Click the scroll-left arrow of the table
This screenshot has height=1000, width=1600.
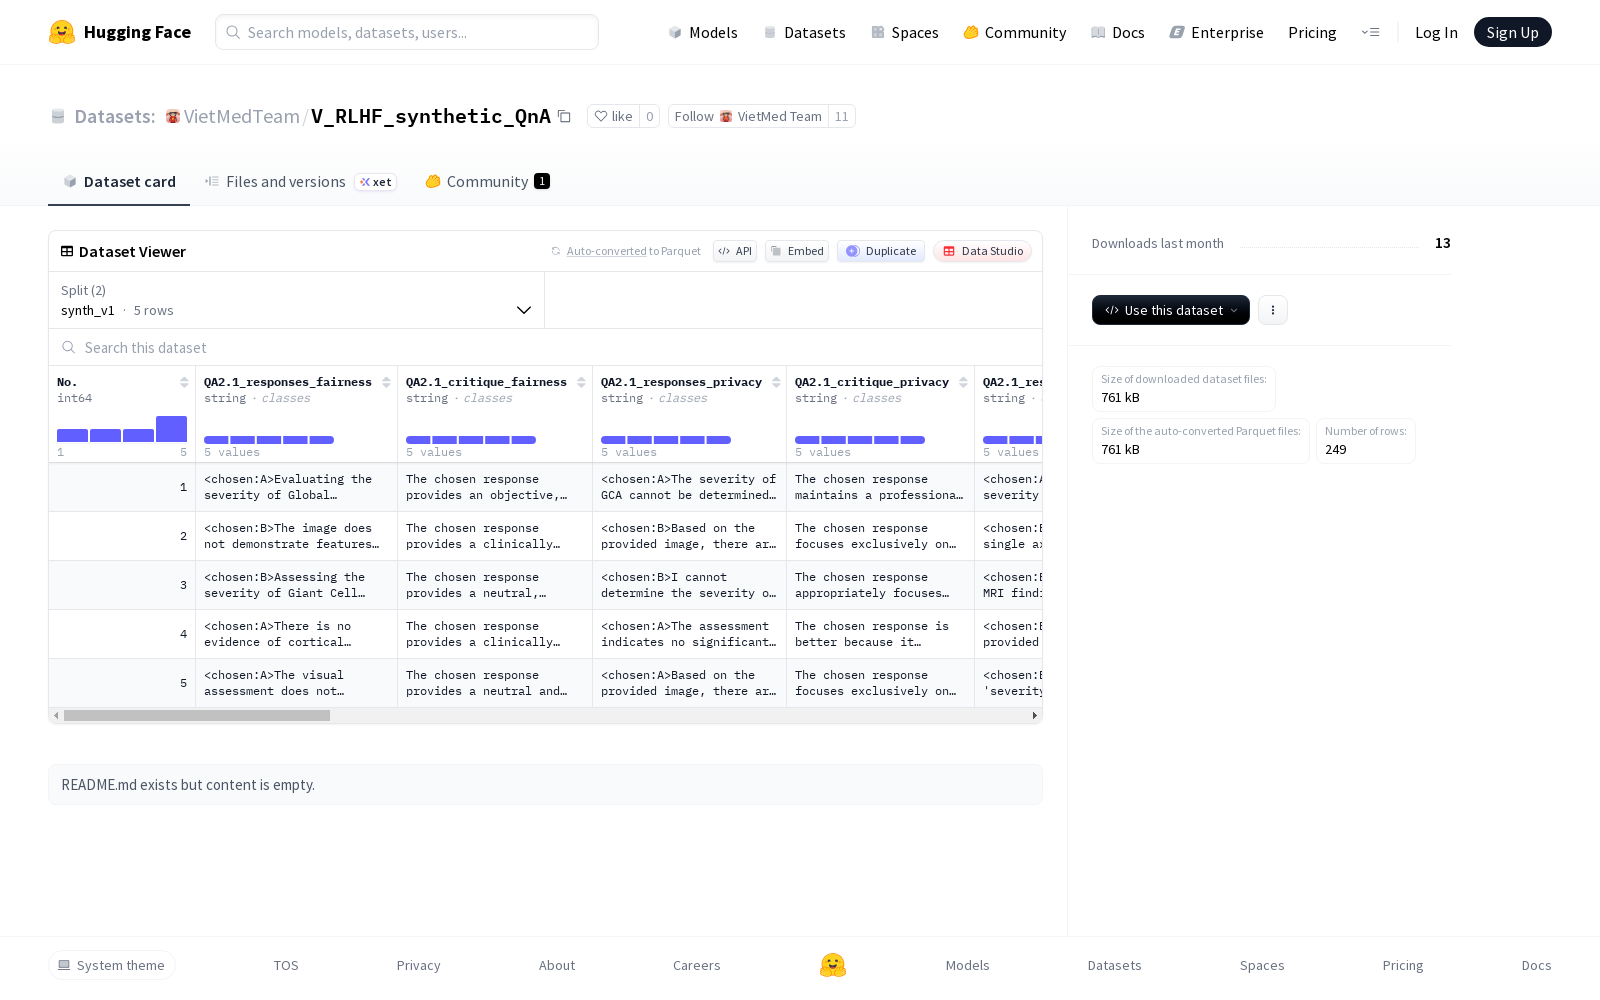pyautogui.click(x=56, y=716)
